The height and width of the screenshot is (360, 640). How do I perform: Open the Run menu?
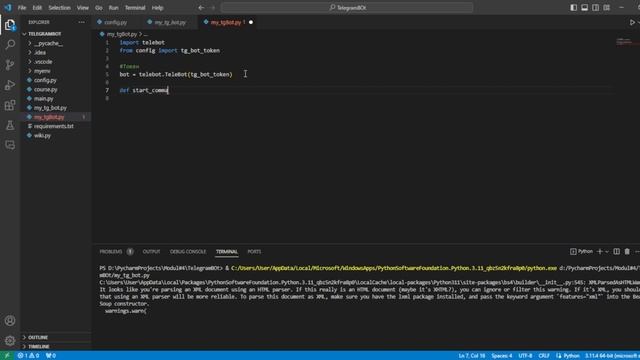click(113, 7)
